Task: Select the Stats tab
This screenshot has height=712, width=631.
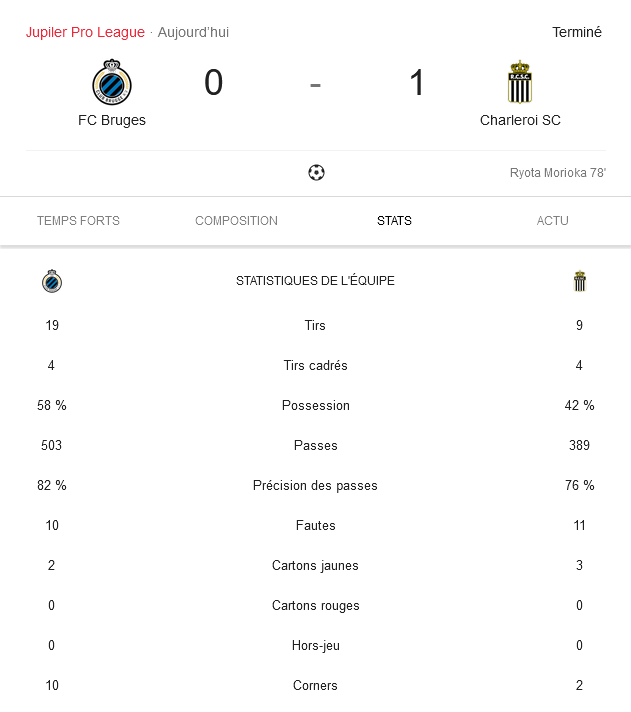Action: (394, 221)
